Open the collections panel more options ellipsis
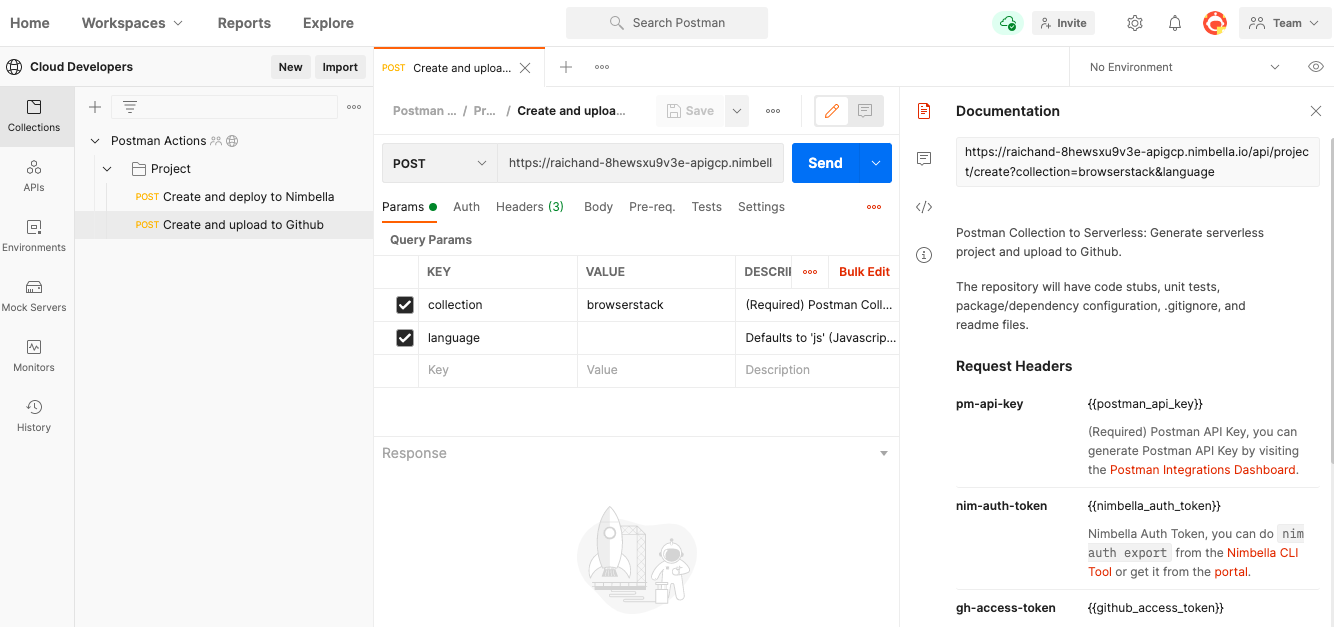 354,107
